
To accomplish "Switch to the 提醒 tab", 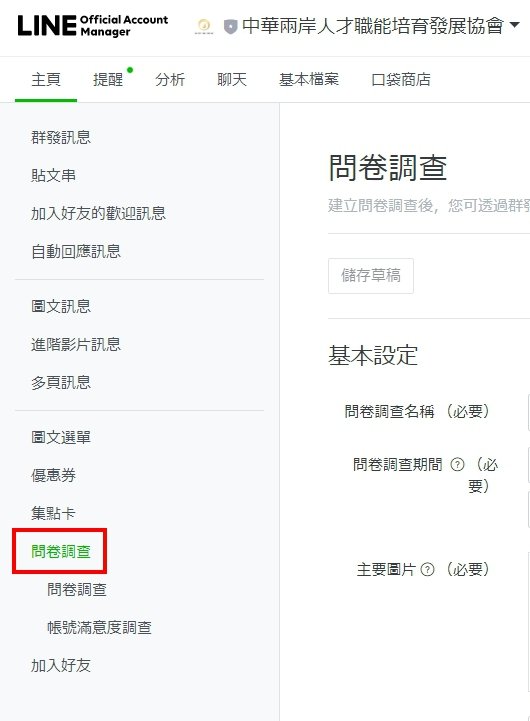I will pyautogui.click(x=108, y=80).
